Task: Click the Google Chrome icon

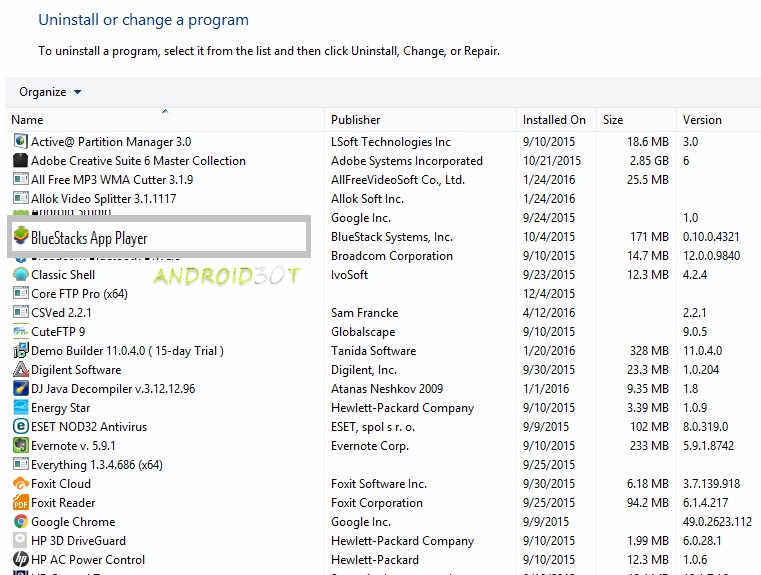Action: [20, 522]
